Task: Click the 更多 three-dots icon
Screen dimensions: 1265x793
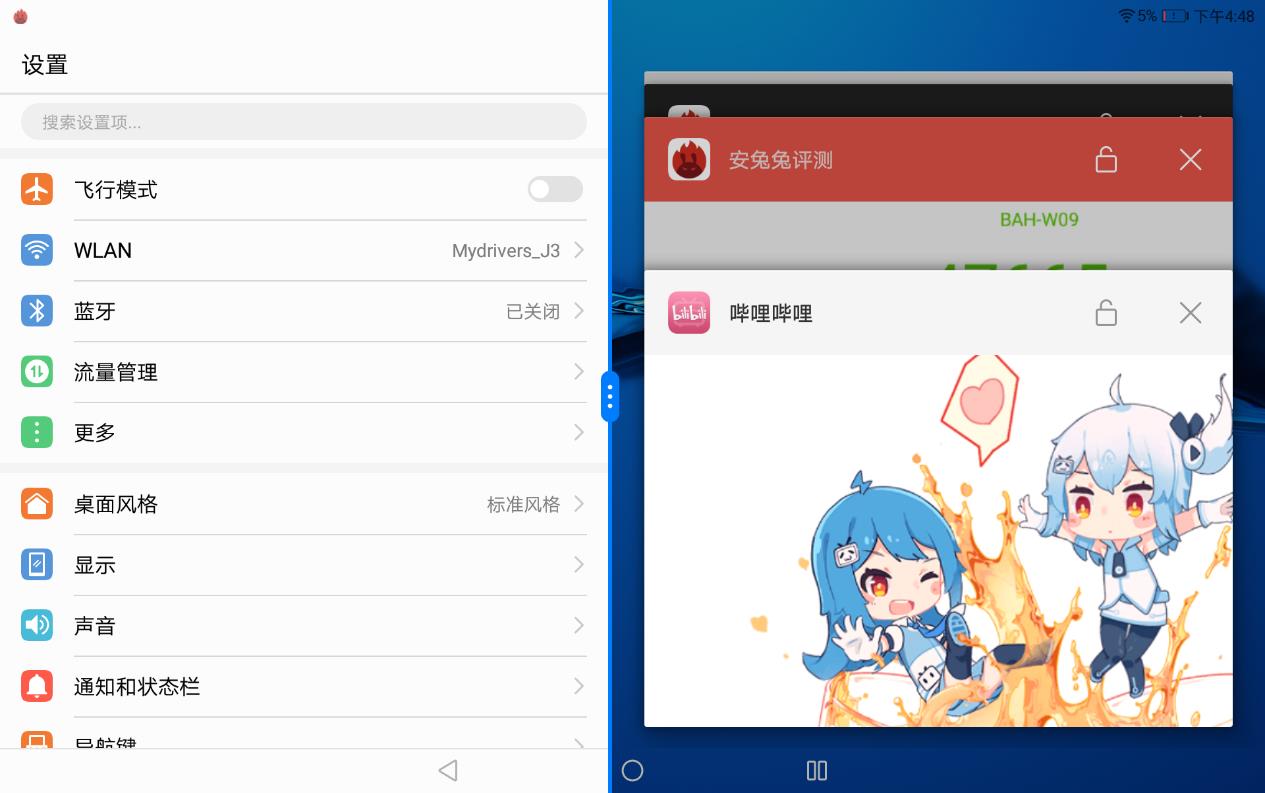Action: pyautogui.click(x=37, y=432)
